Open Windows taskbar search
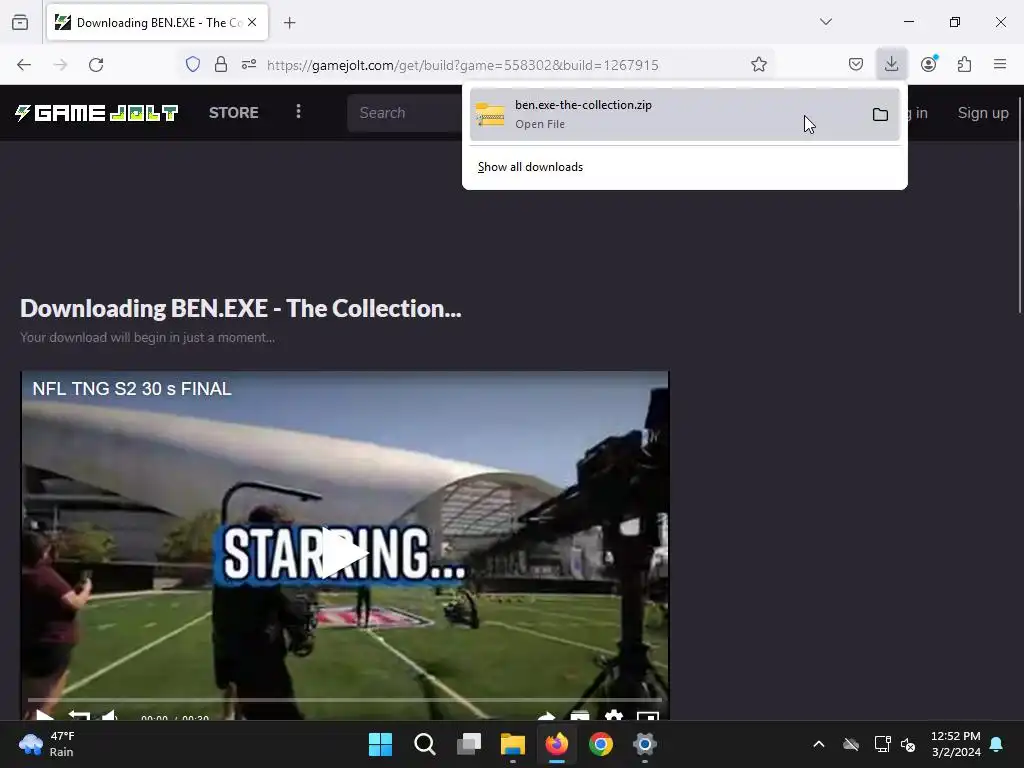The height and width of the screenshot is (768, 1024). 424,744
